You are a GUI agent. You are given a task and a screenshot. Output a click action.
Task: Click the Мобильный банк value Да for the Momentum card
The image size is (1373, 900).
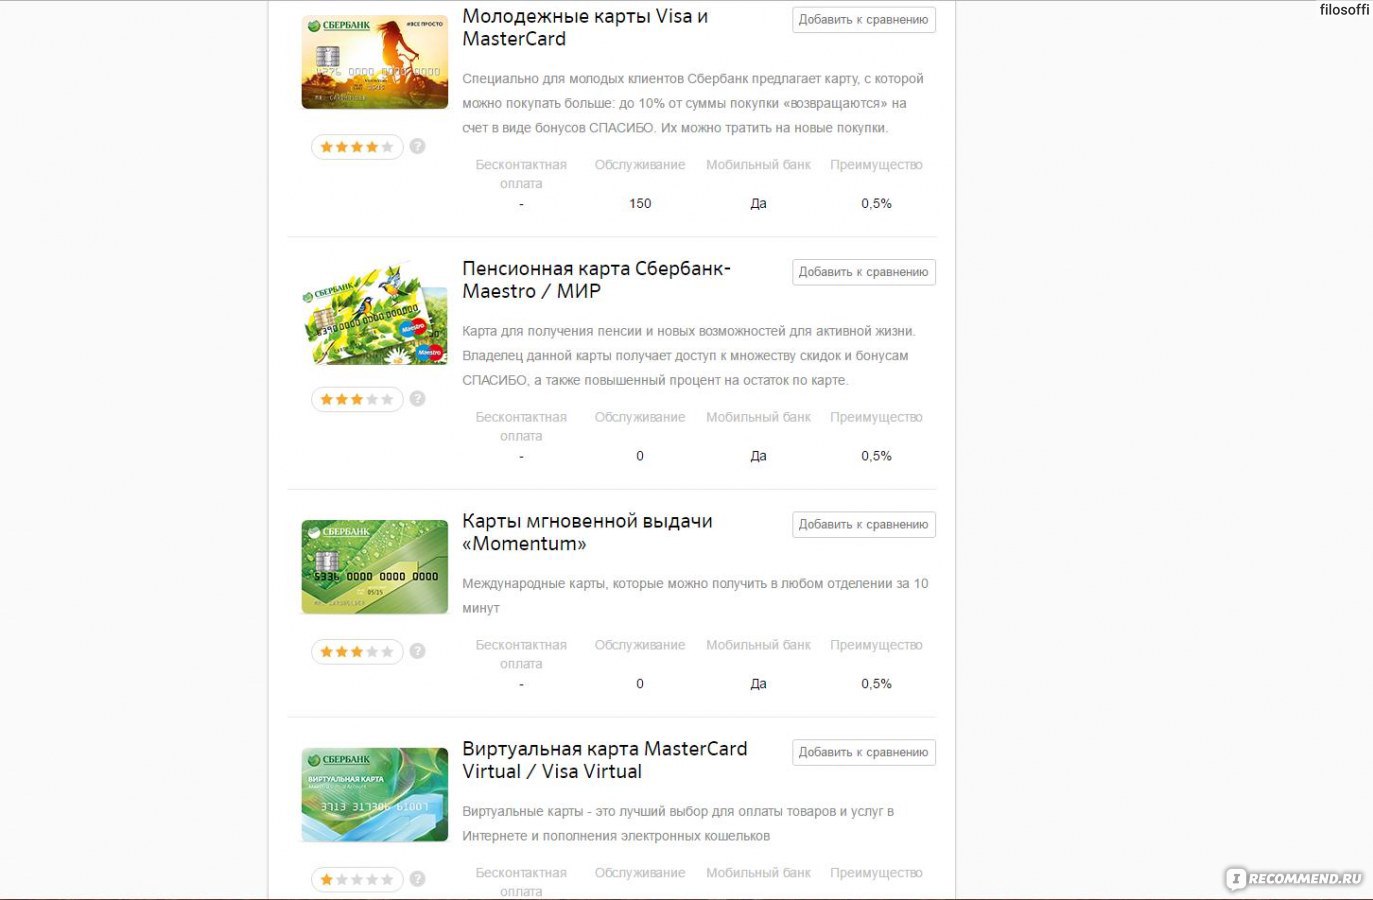click(759, 684)
